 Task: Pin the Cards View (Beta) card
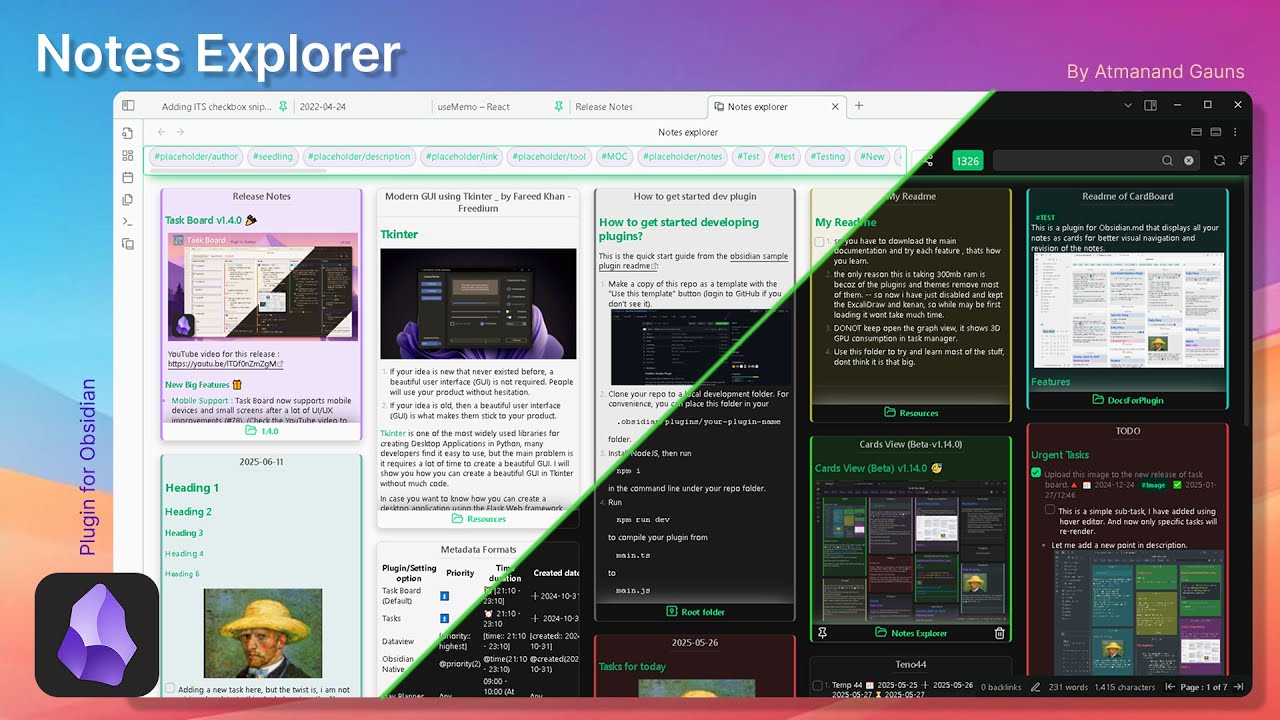[823, 633]
